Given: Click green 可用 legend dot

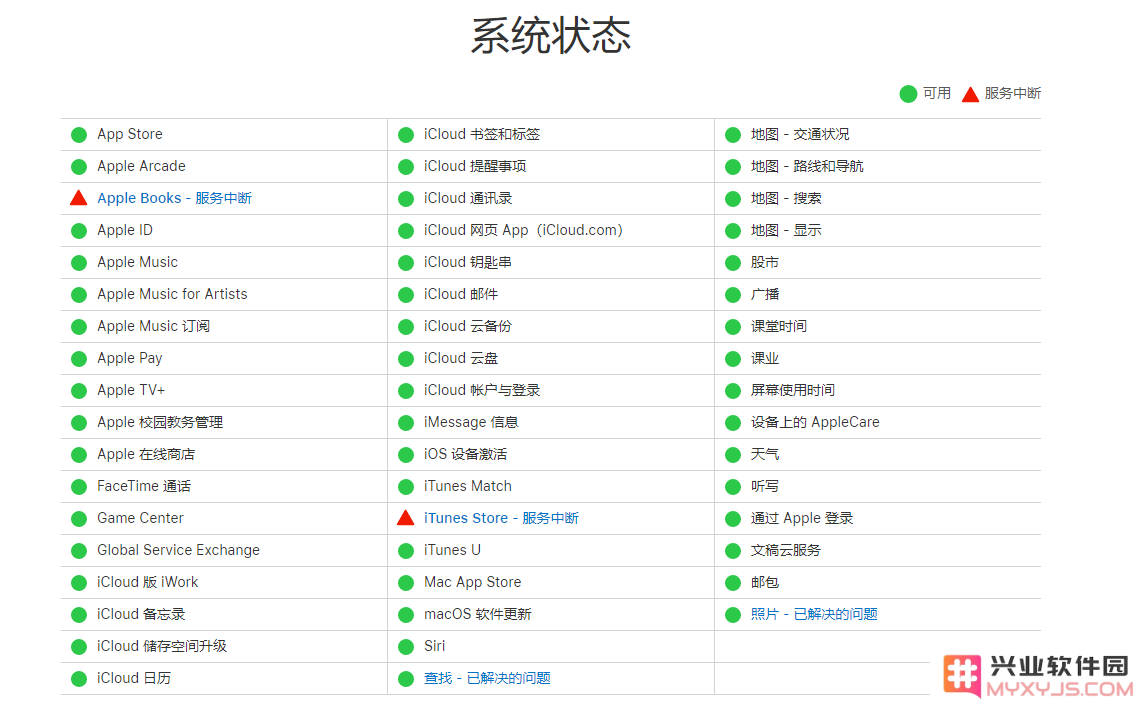Looking at the screenshot, I should tap(908, 94).
